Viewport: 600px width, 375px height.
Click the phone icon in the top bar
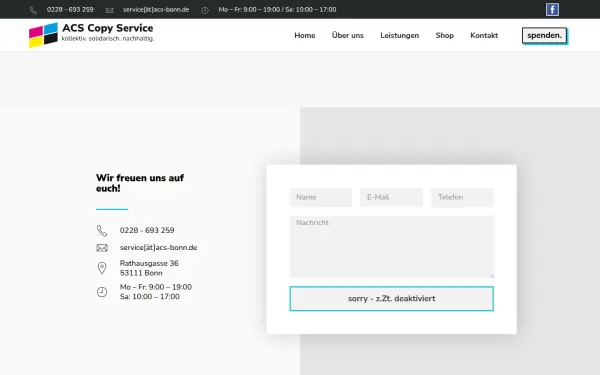coord(34,10)
